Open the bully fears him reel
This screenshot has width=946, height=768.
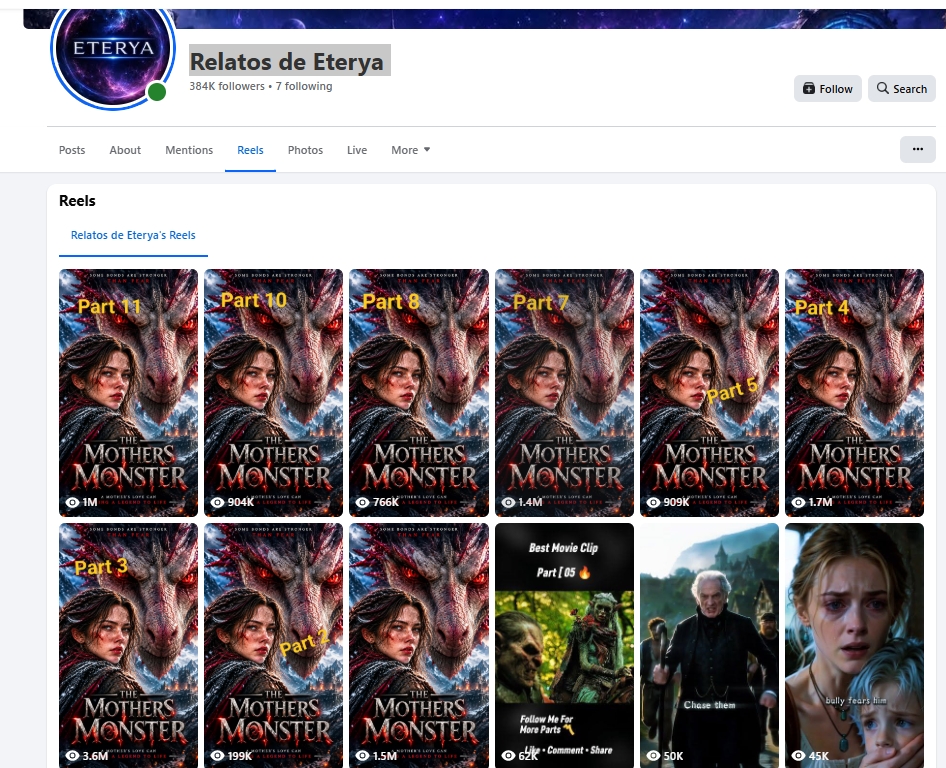click(854, 646)
